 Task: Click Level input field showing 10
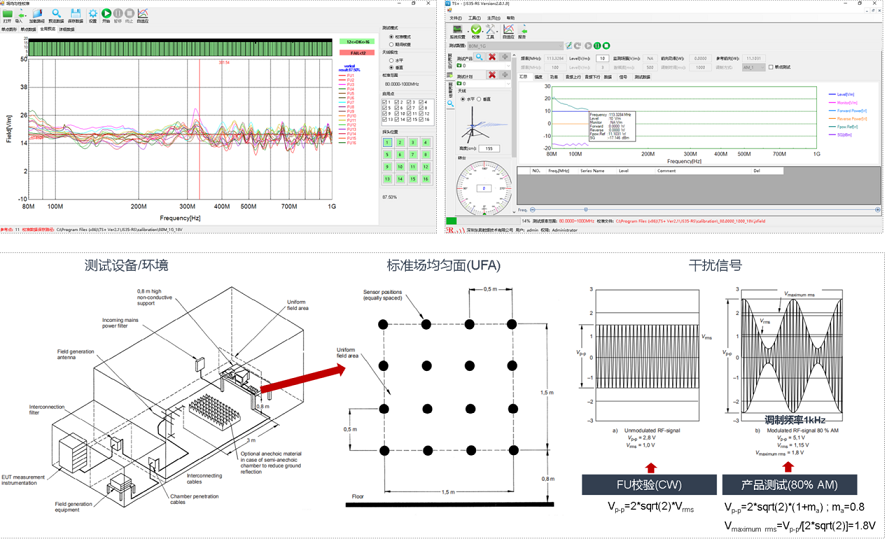pyautogui.click(x=603, y=58)
